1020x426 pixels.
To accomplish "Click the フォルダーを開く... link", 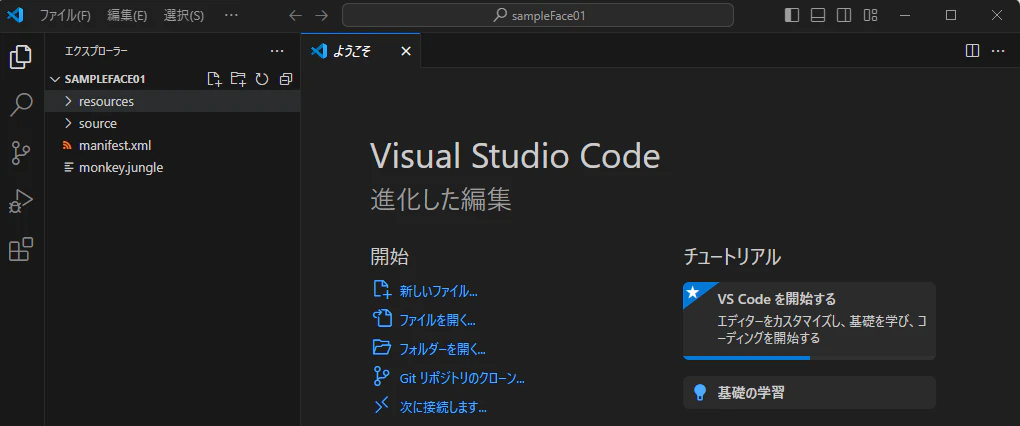I will pyautogui.click(x=442, y=349).
